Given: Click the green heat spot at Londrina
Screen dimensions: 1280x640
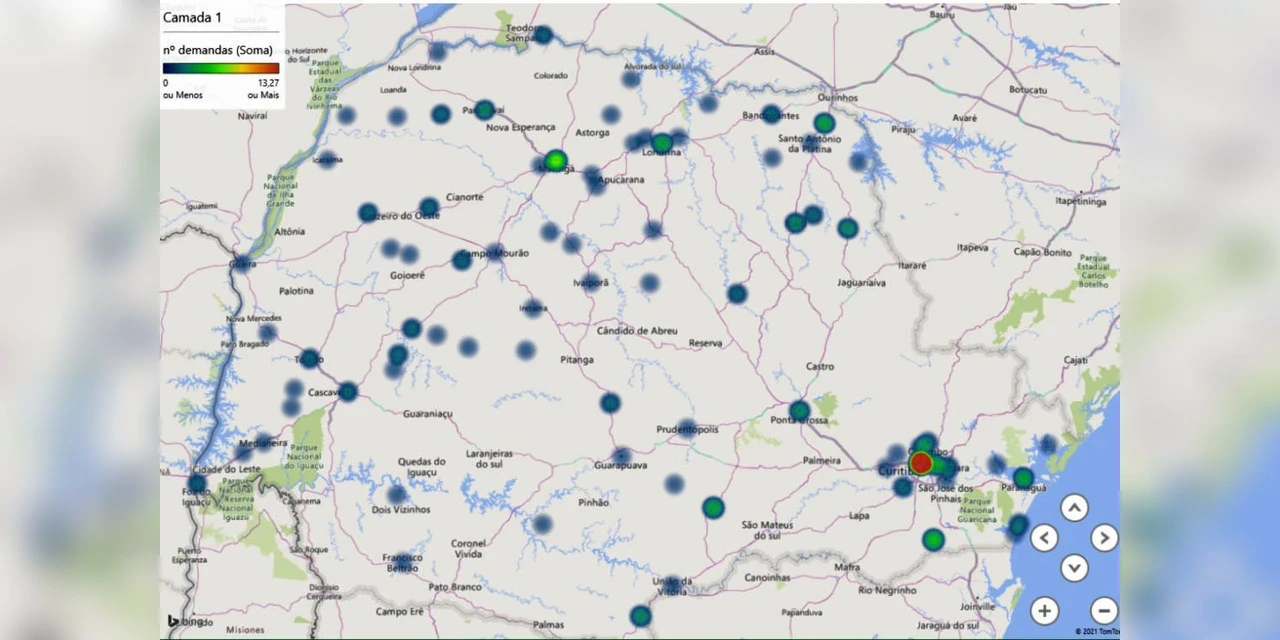Looking at the screenshot, I should tap(662, 143).
